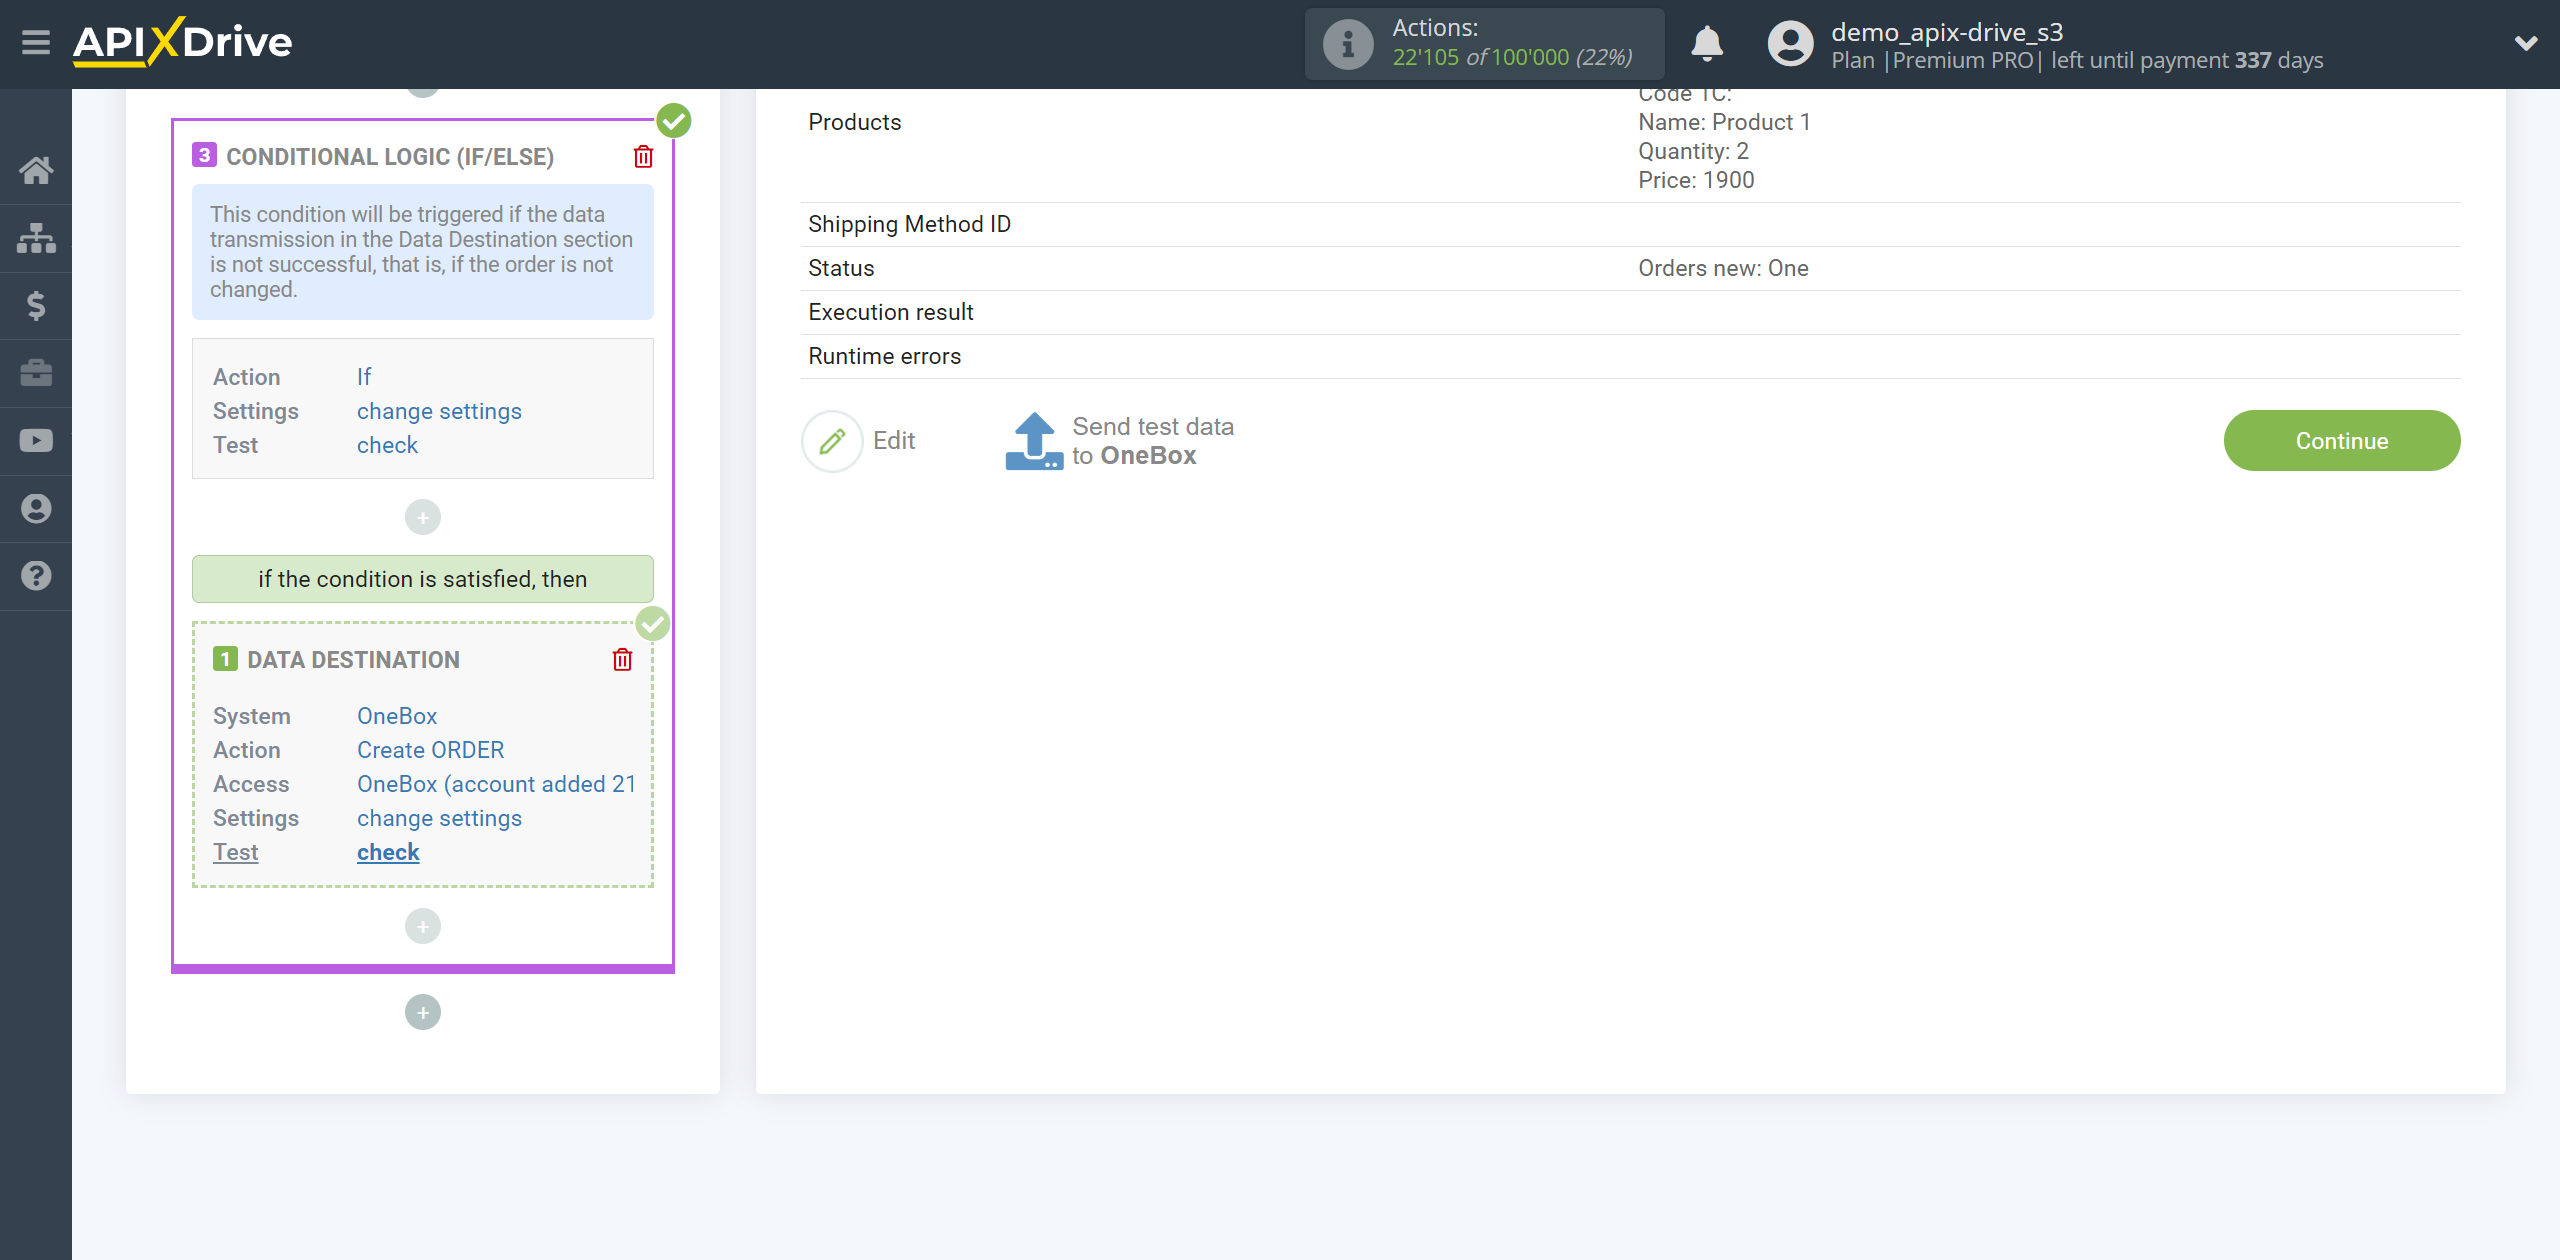Click Send test data to OneBox text
Image resolution: width=2560 pixels, height=1260 pixels.
tap(1153, 441)
